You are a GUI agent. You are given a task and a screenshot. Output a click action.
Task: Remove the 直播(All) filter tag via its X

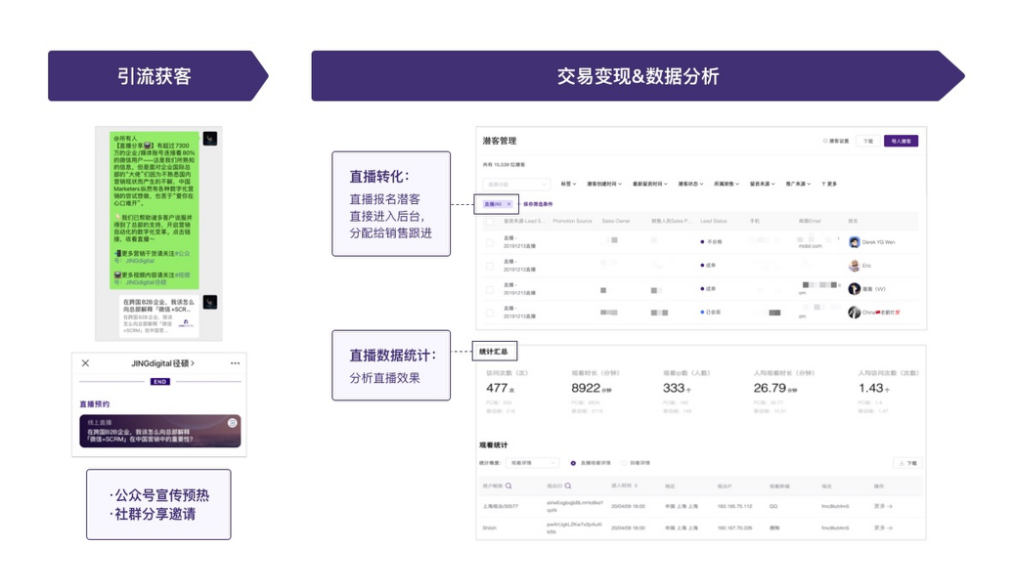(508, 201)
